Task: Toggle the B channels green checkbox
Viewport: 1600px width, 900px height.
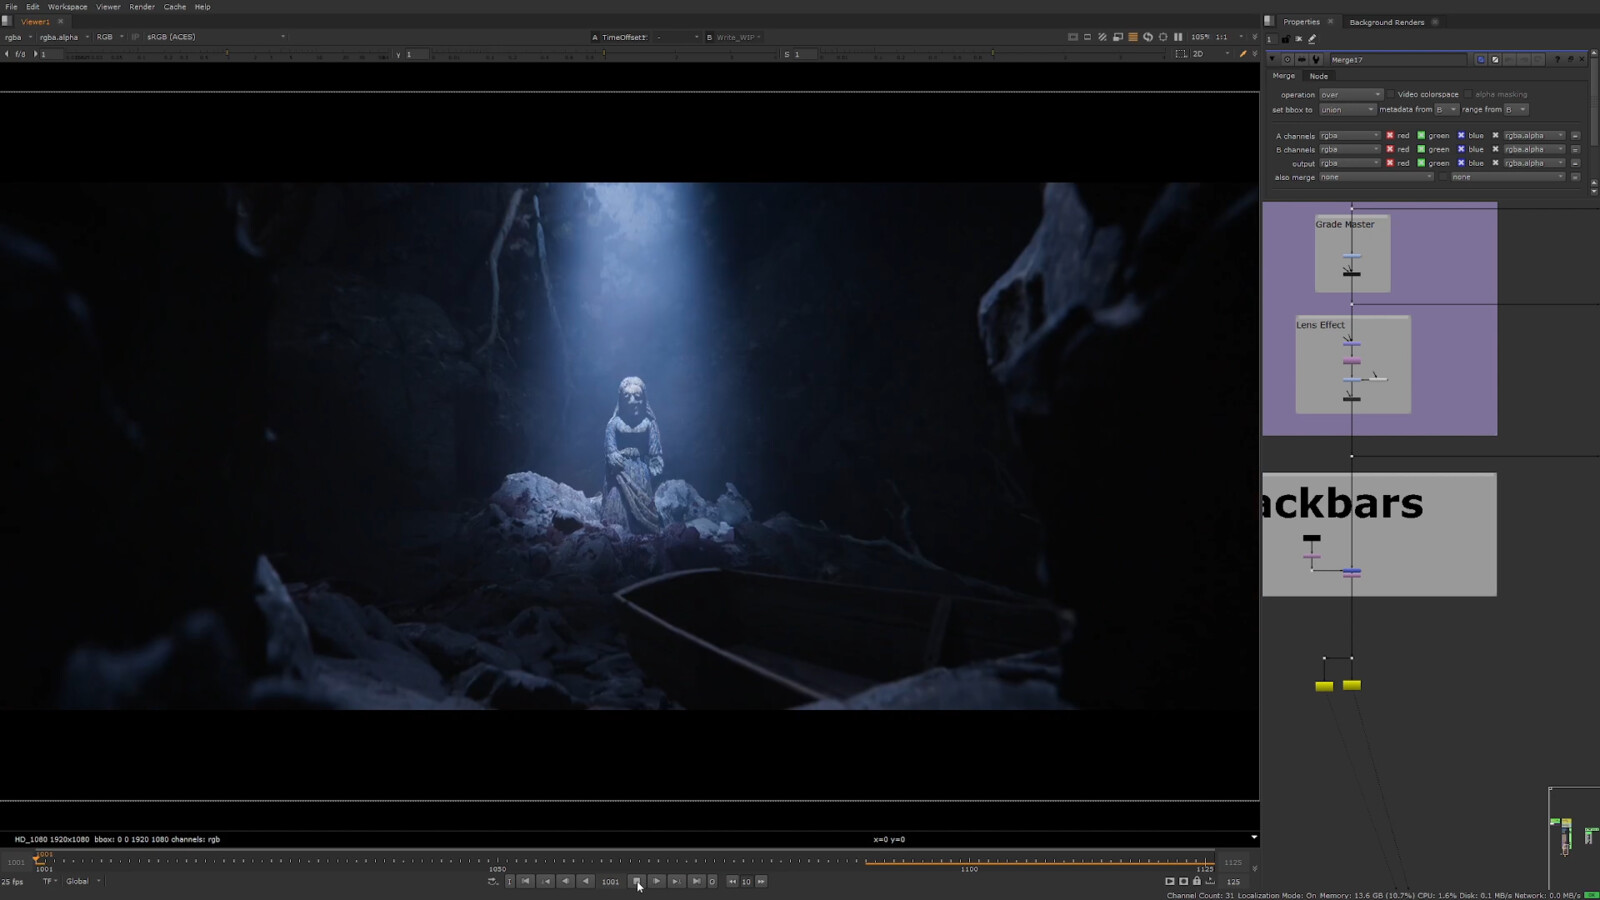Action: [1421, 150]
